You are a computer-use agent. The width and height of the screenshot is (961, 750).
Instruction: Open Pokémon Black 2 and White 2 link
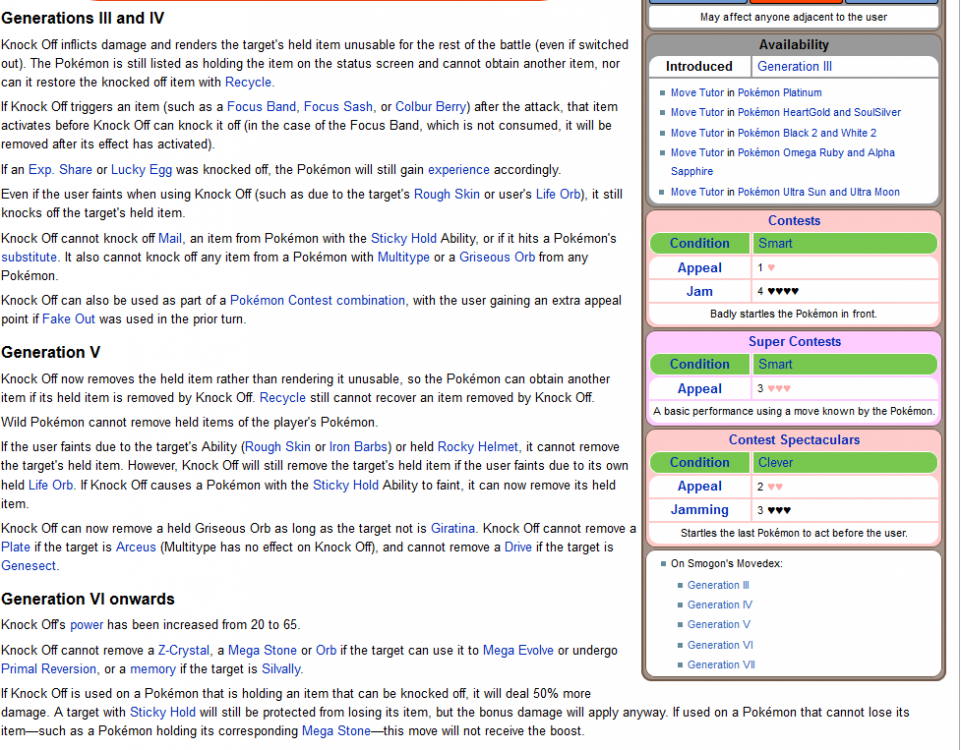pyautogui.click(x=807, y=133)
